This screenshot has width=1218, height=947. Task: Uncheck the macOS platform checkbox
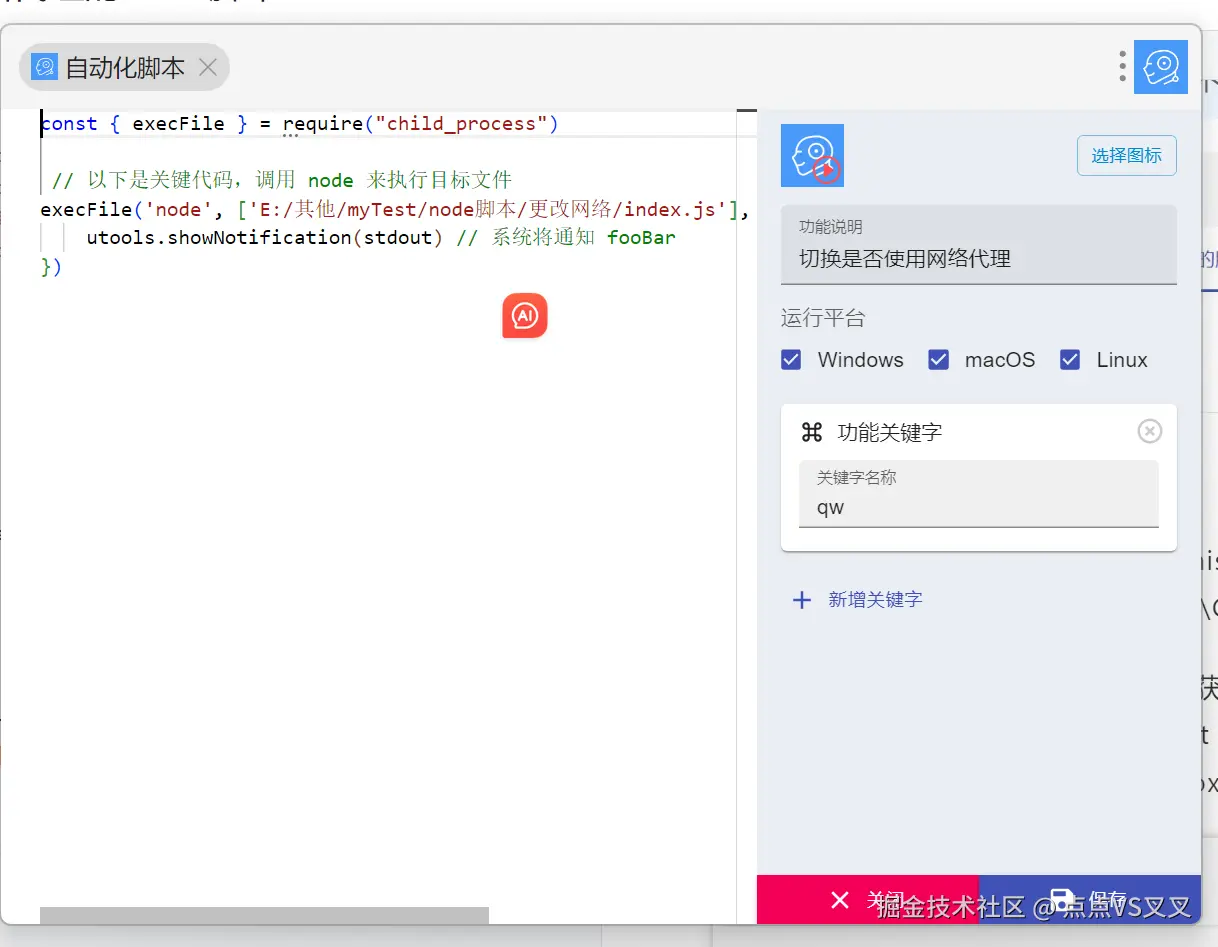pyautogui.click(x=938, y=360)
